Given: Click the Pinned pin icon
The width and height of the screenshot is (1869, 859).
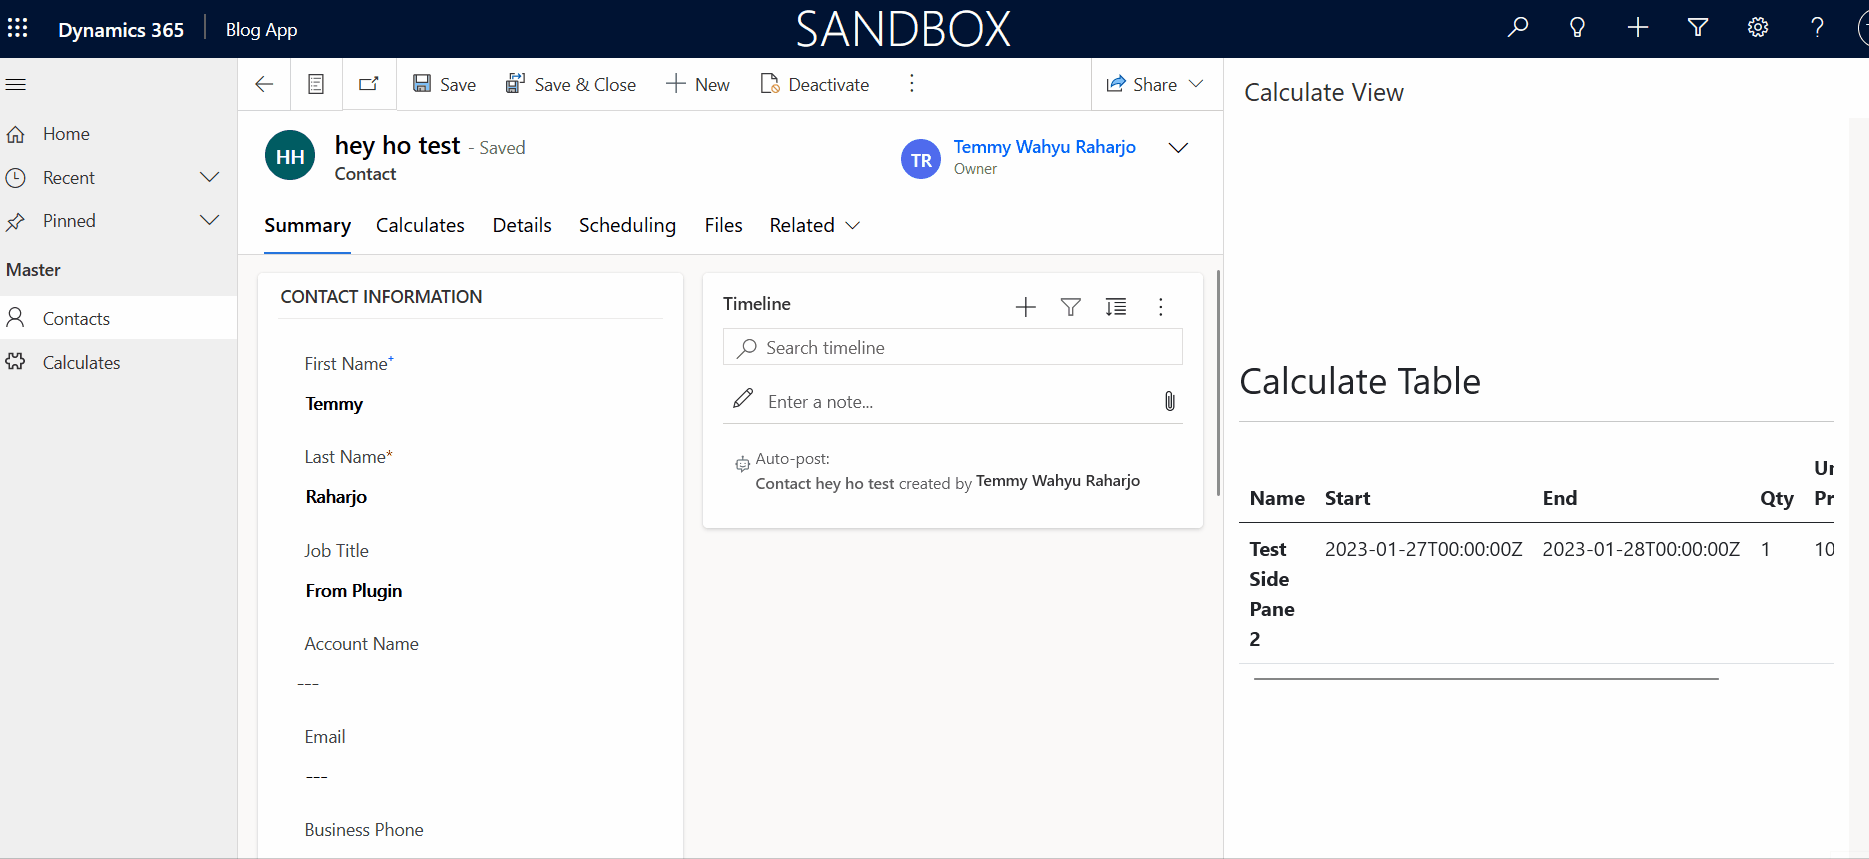Looking at the screenshot, I should 16,221.
